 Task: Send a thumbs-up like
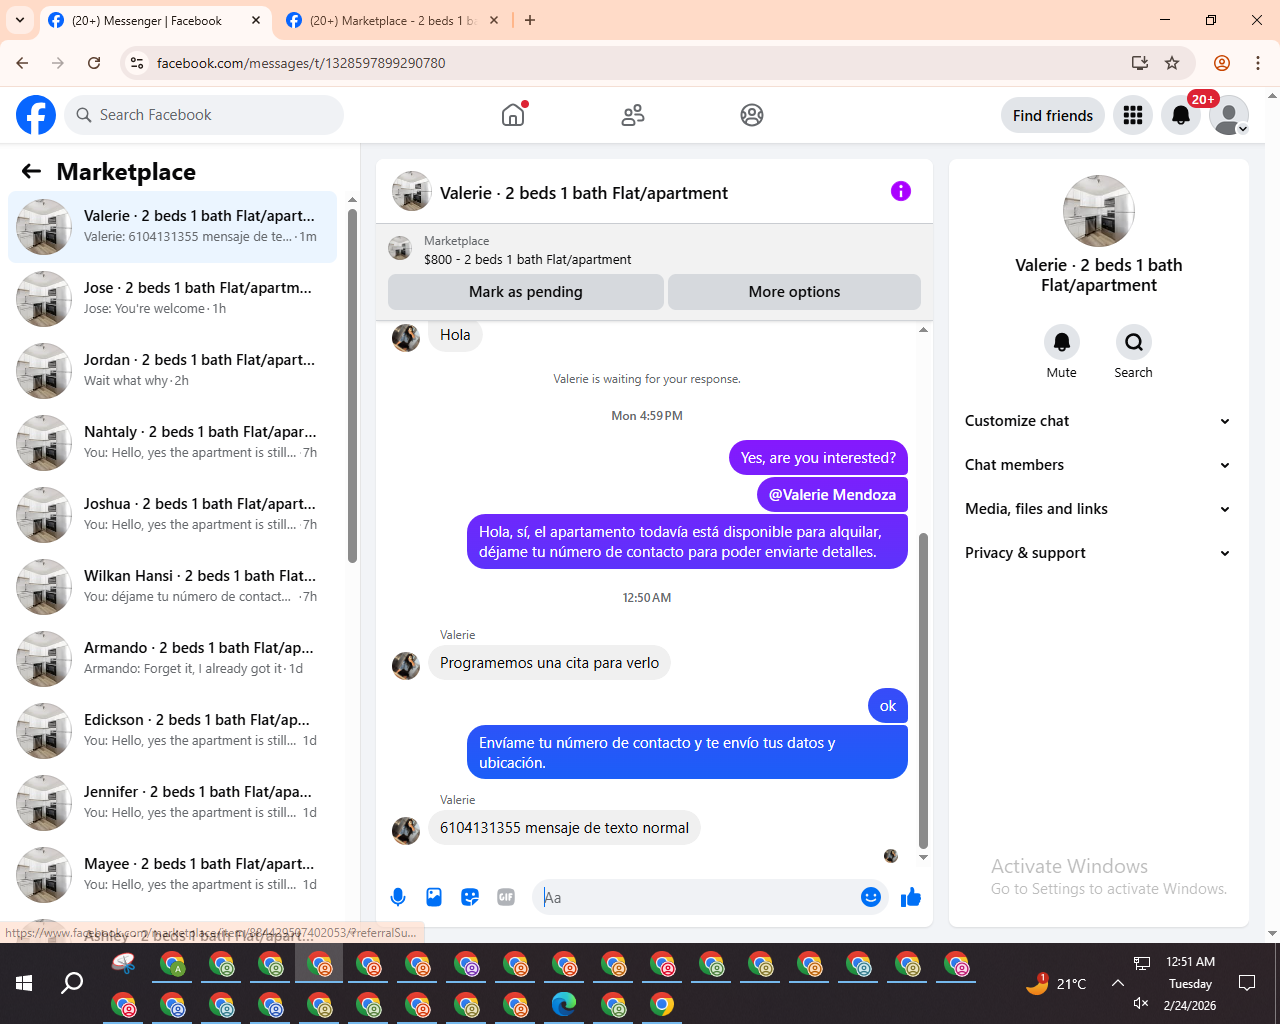pyautogui.click(x=911, y=897)
